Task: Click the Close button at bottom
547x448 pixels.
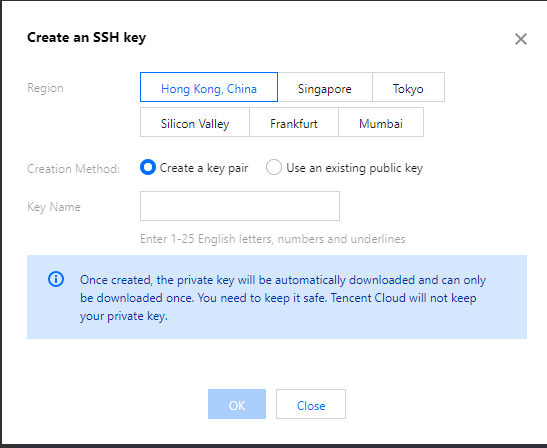Action: point(311,404)
